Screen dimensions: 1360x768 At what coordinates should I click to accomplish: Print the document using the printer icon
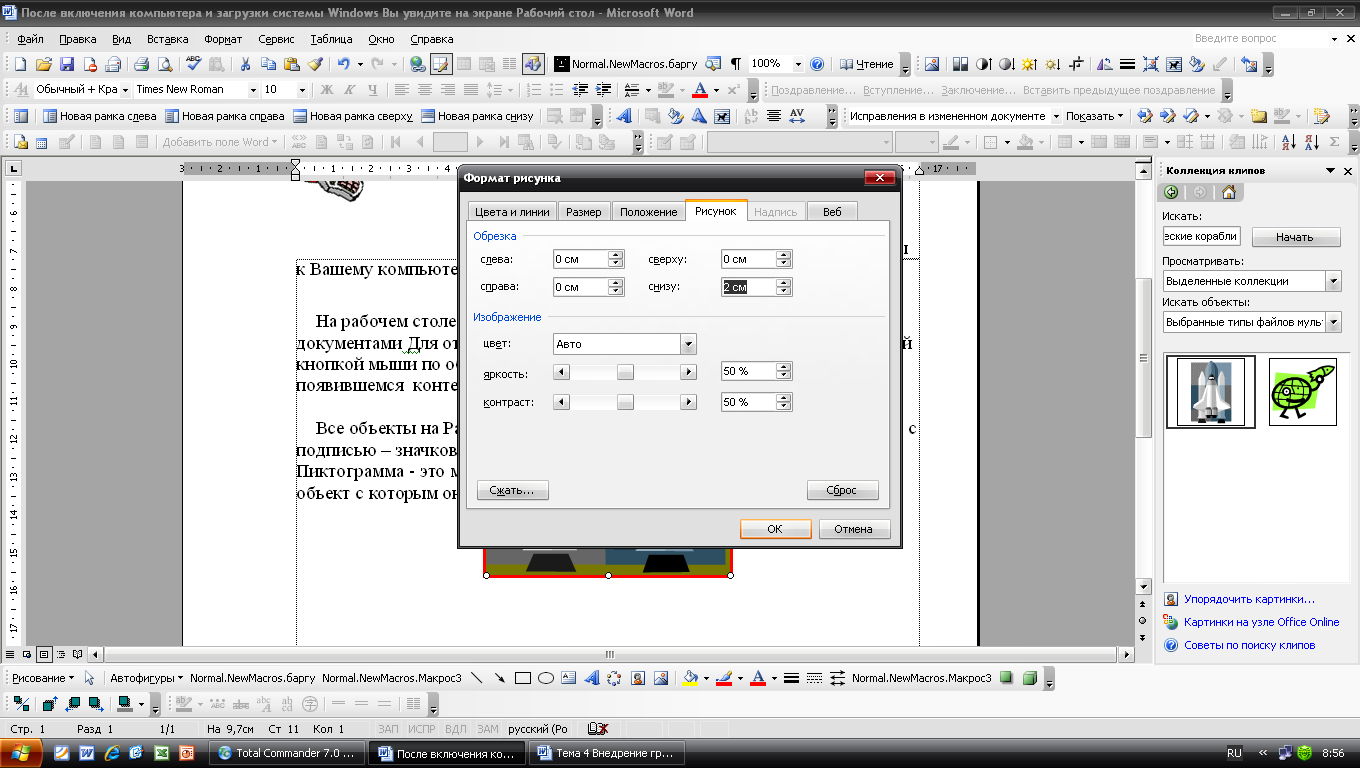(141, 64)
